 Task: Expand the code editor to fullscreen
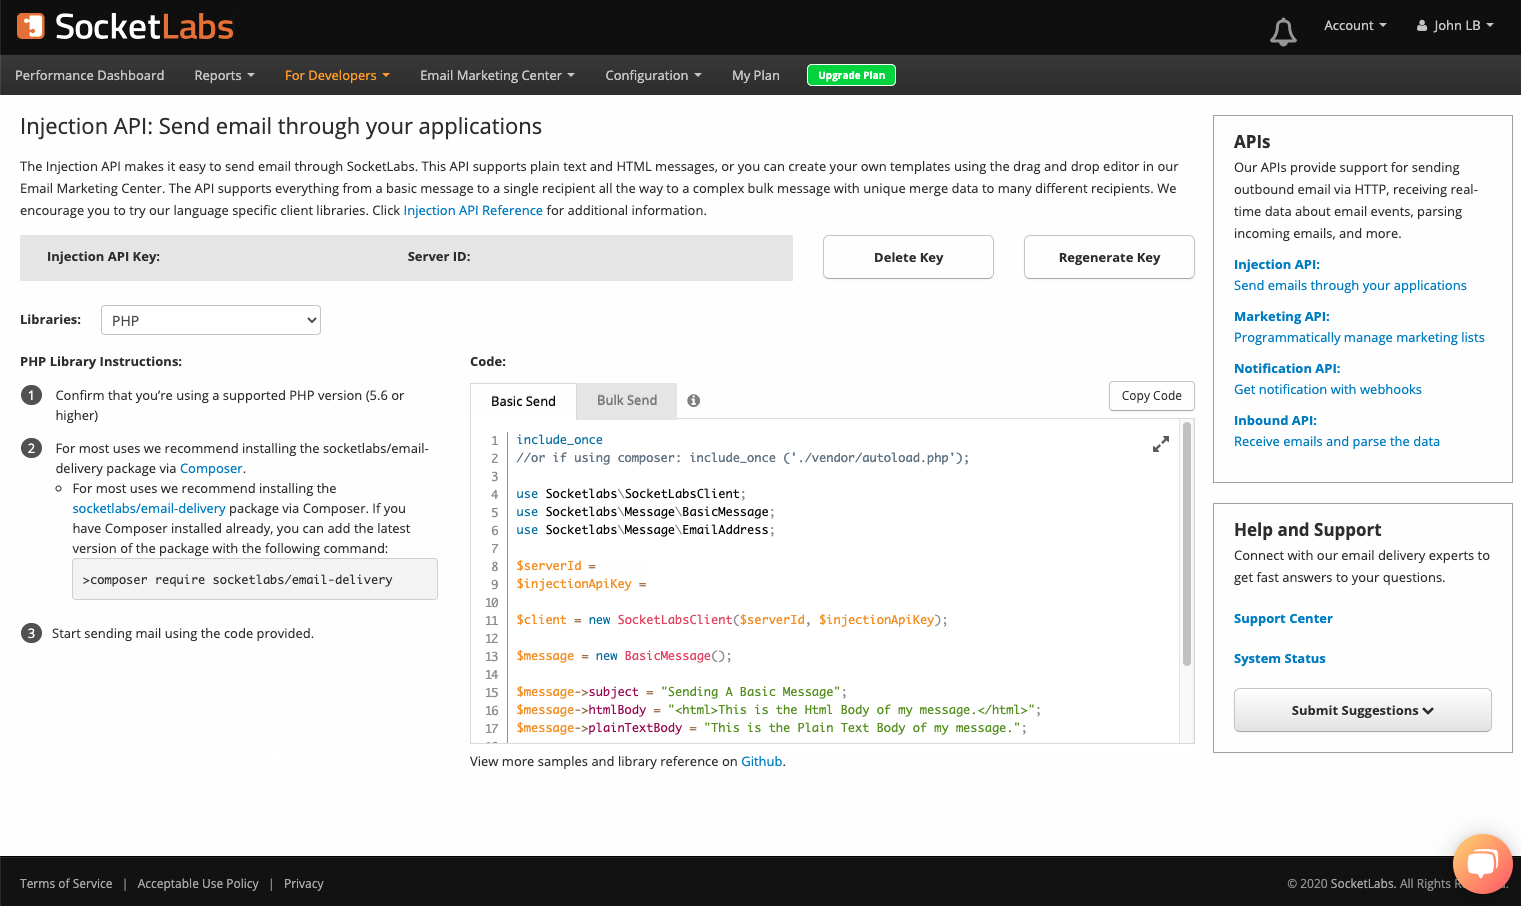tap(1160, 445)
